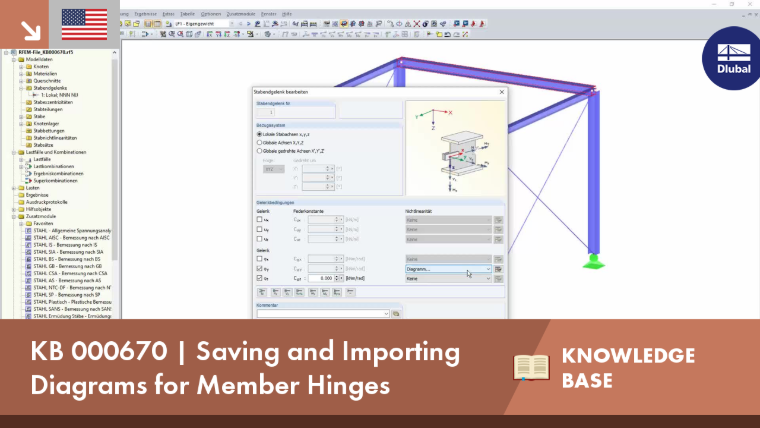Open the Diagramm nonlinearity dropdown
The height and width of the screenshot is (428, 760).
(448, 269)
